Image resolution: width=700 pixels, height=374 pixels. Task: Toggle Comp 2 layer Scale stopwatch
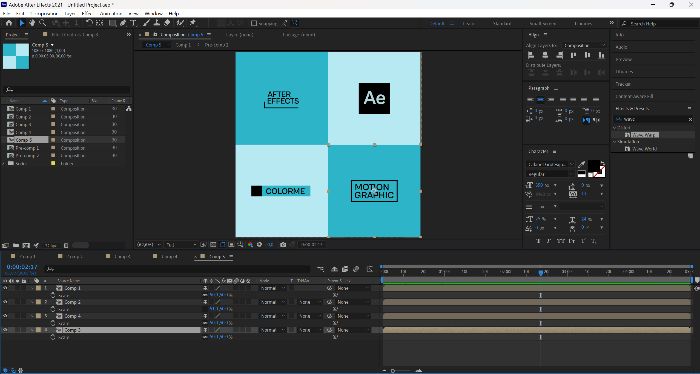point(53,309)
